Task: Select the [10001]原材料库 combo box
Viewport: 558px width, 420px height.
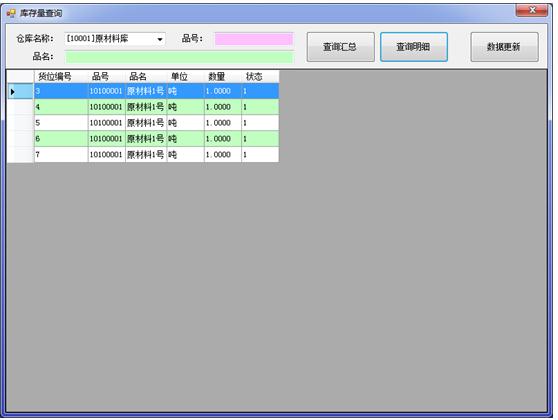Action: click(x=115, y=39)
